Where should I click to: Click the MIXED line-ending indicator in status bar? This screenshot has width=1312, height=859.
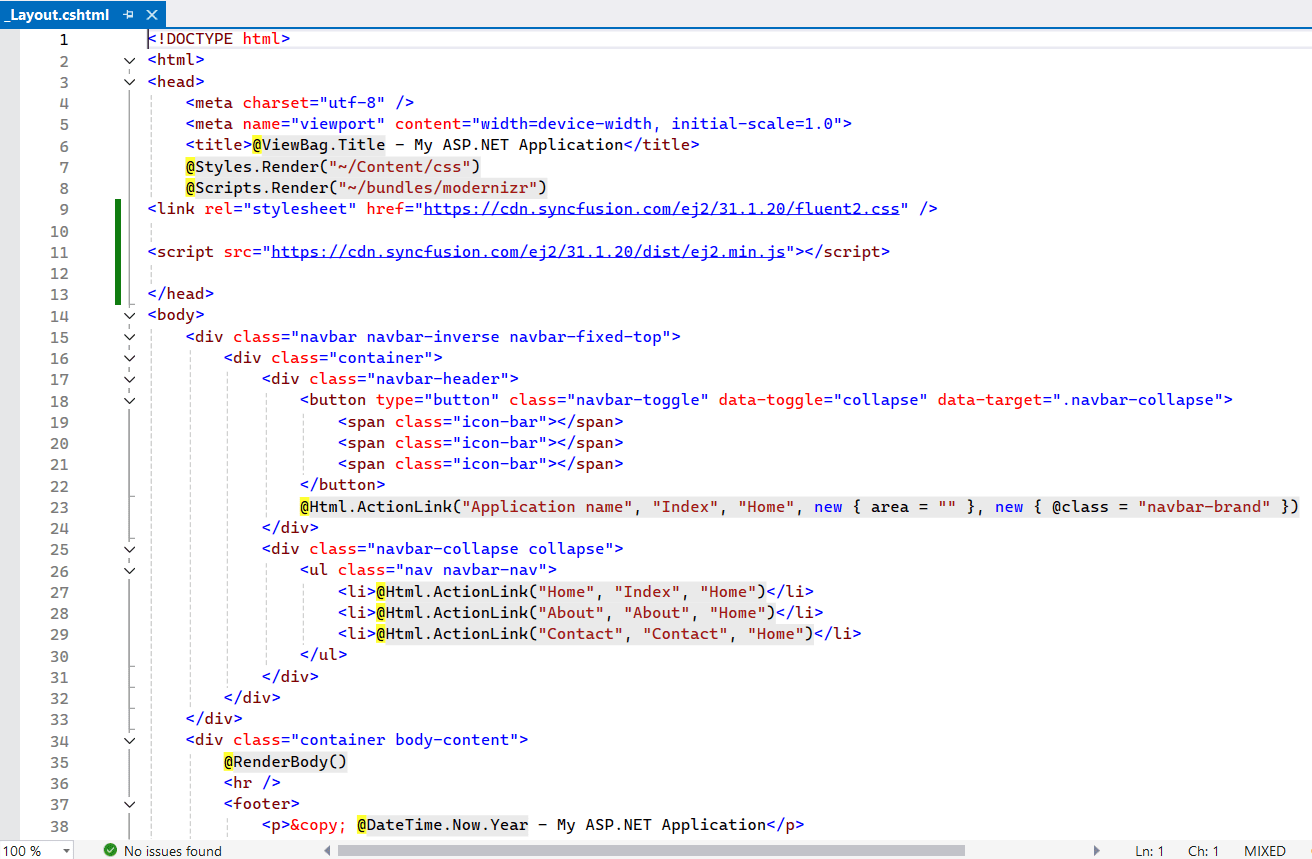tap(1264, 850)
